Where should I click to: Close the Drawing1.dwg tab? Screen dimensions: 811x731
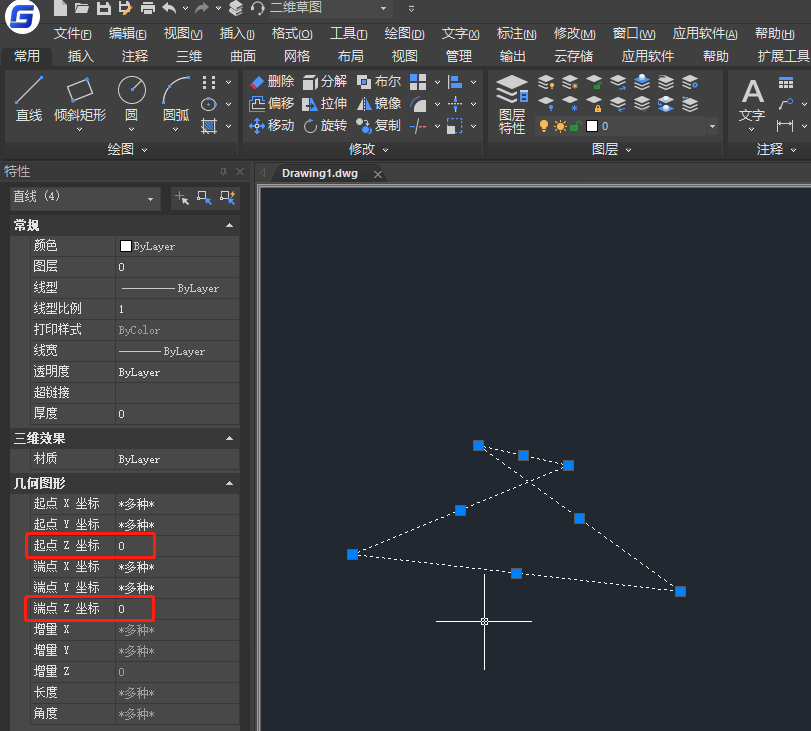pos(378,174)
